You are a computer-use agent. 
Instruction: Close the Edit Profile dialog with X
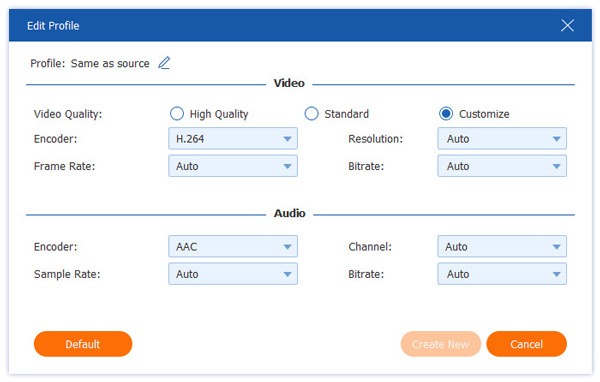point(567,26)
